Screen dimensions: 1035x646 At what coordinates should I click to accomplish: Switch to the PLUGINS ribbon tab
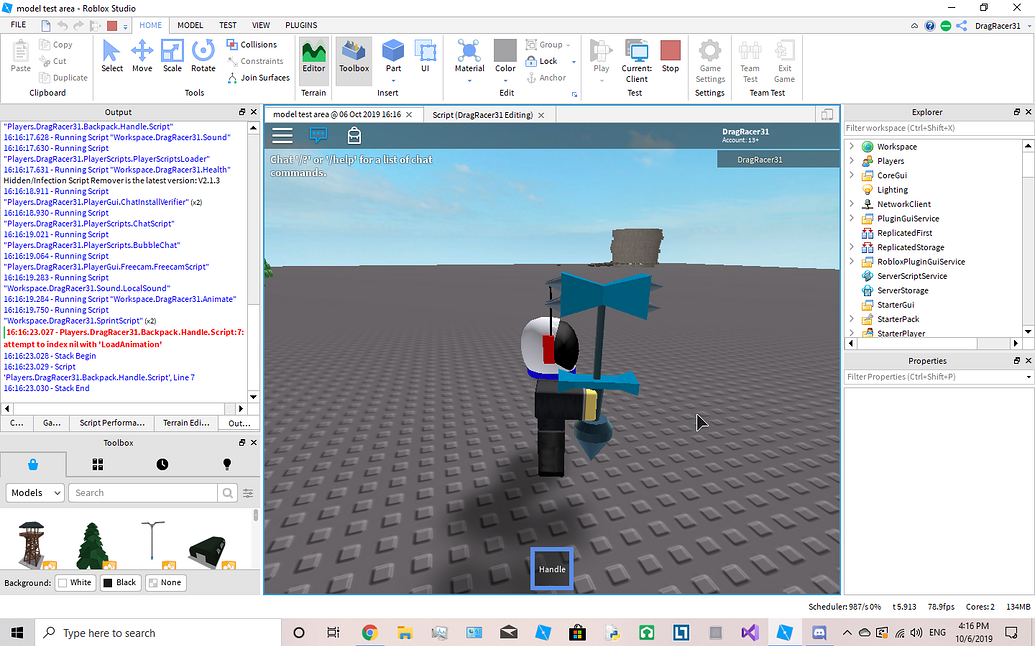click(x=301, y=25)
